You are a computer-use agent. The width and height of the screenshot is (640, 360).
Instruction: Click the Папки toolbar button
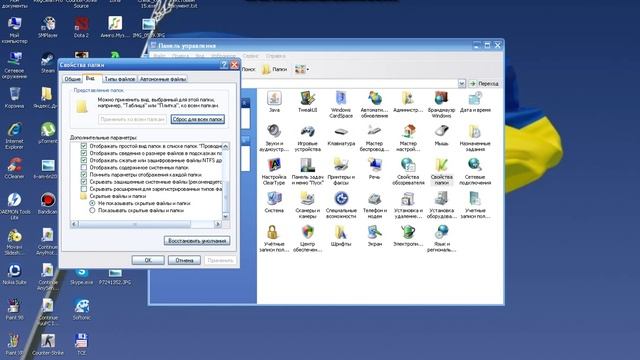[274, 69]
